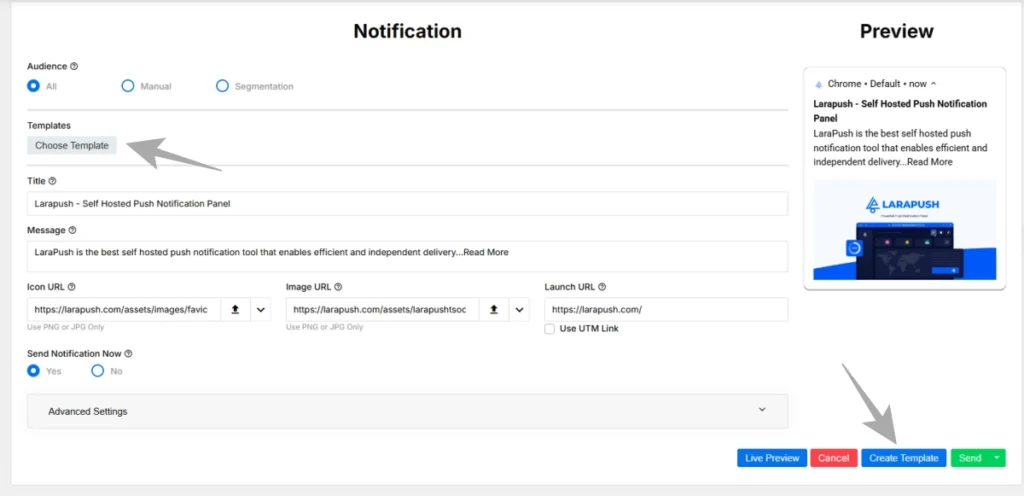
Task: Click the Audience help icon
Action: [x=74, y=66]
